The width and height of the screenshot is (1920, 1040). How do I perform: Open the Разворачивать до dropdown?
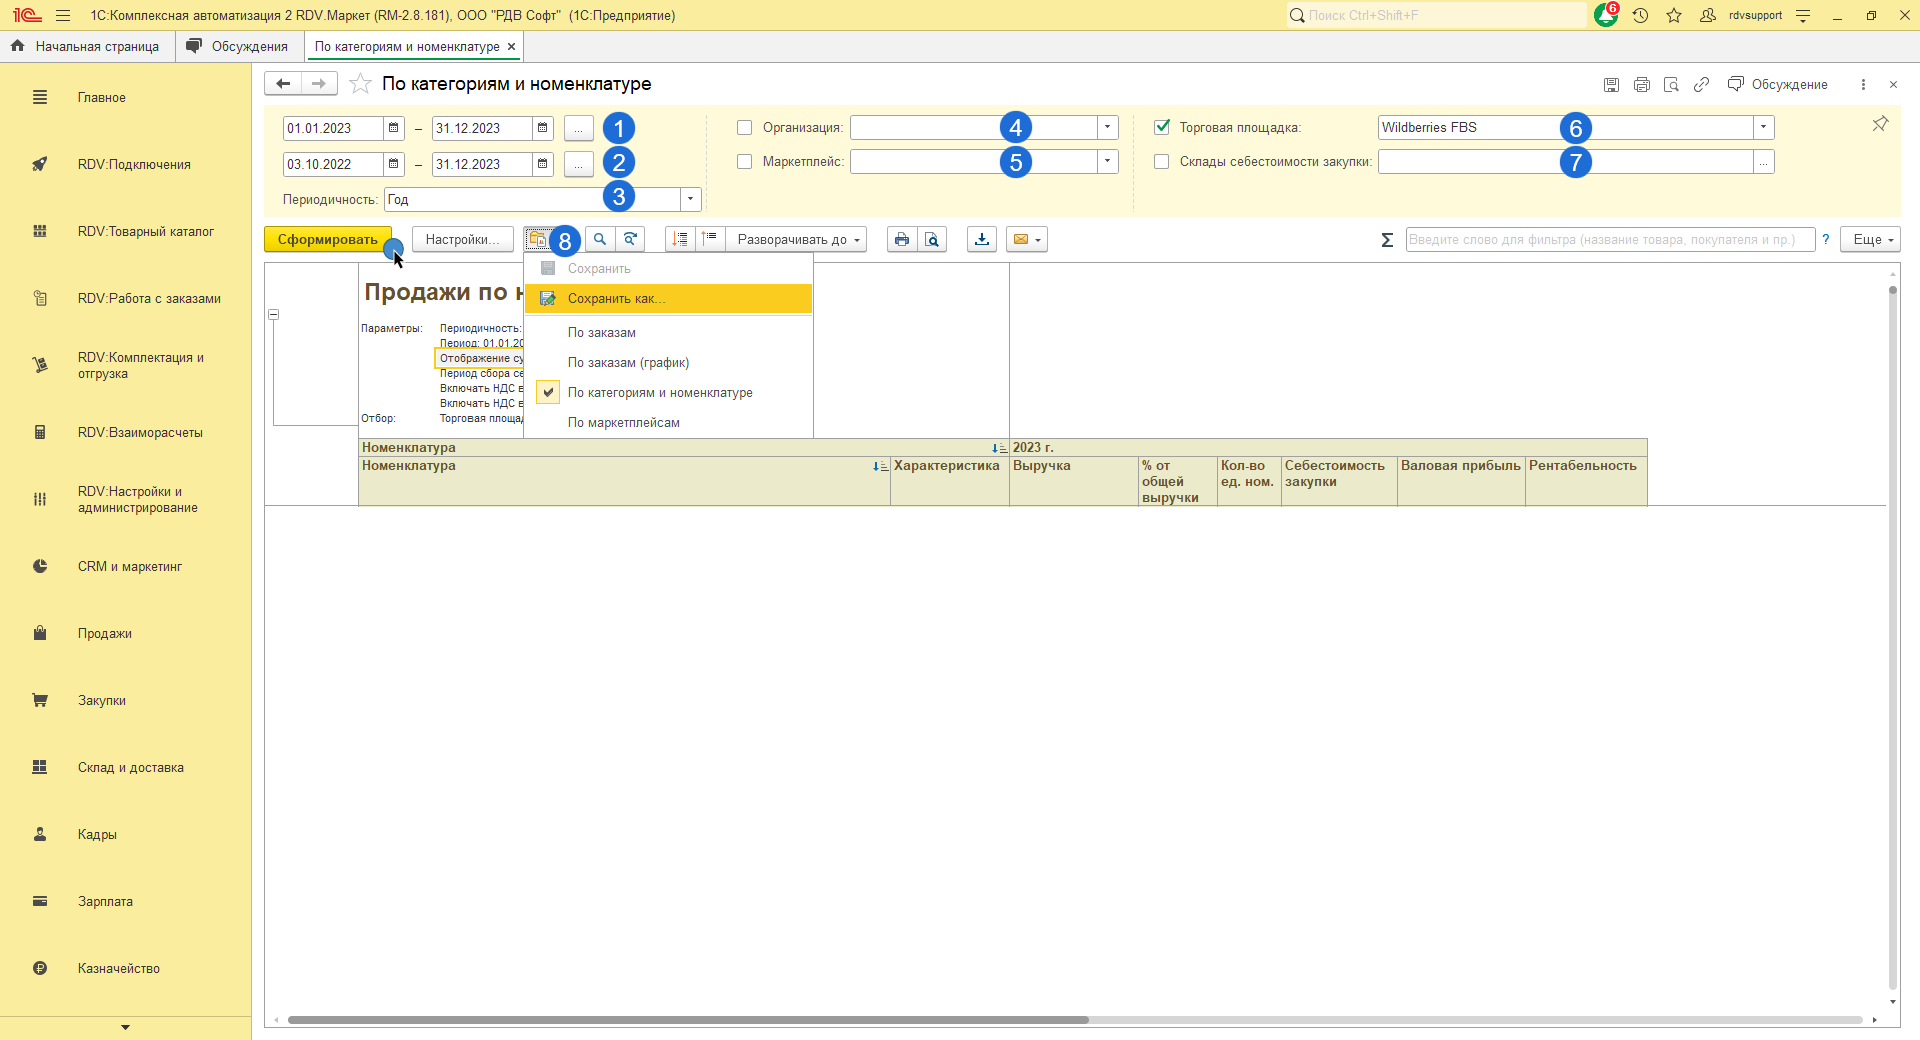[797, 240]
